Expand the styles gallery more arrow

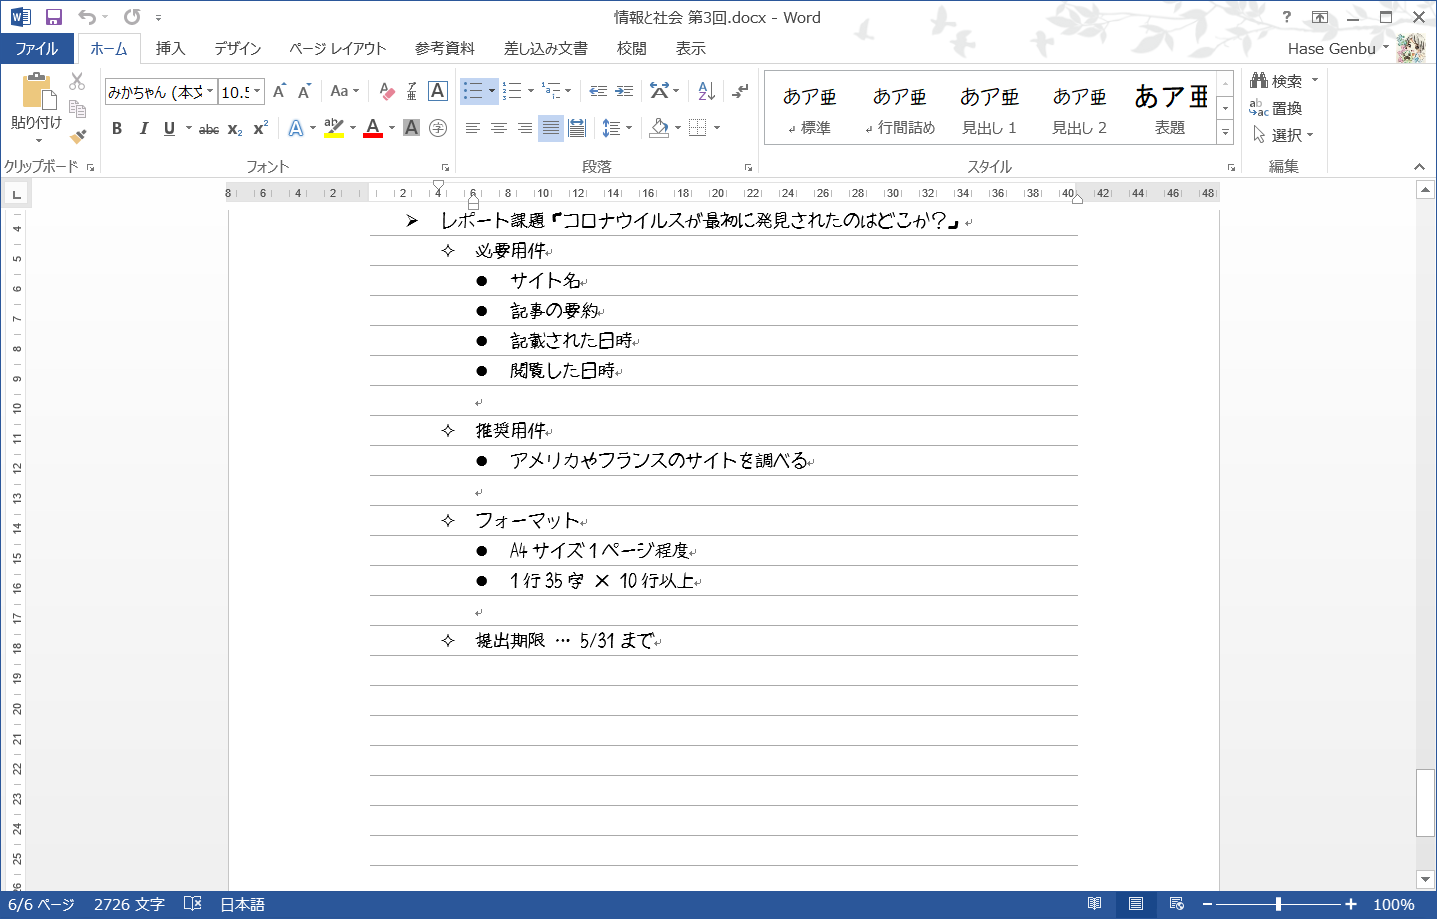point(1225,132)
